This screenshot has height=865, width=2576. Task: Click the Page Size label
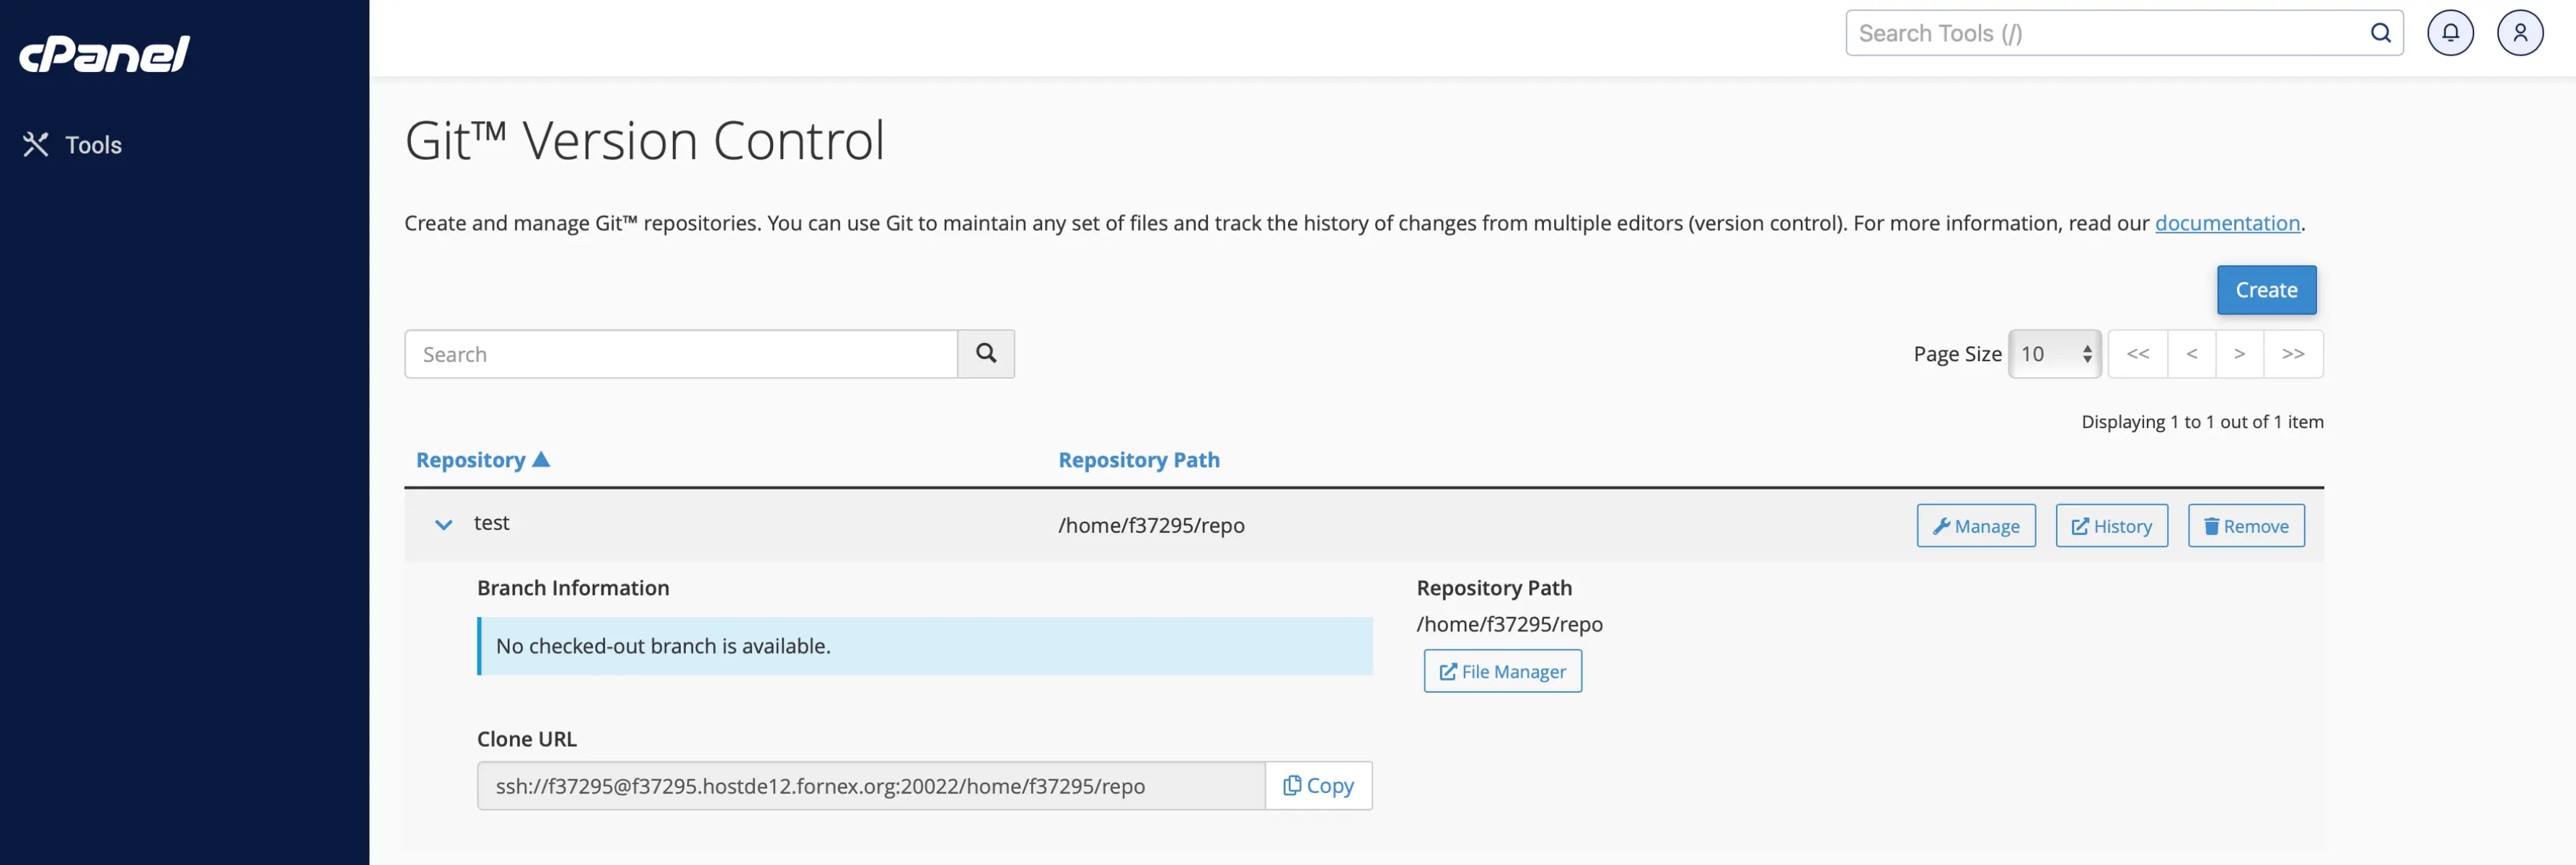coord(1957,354)
